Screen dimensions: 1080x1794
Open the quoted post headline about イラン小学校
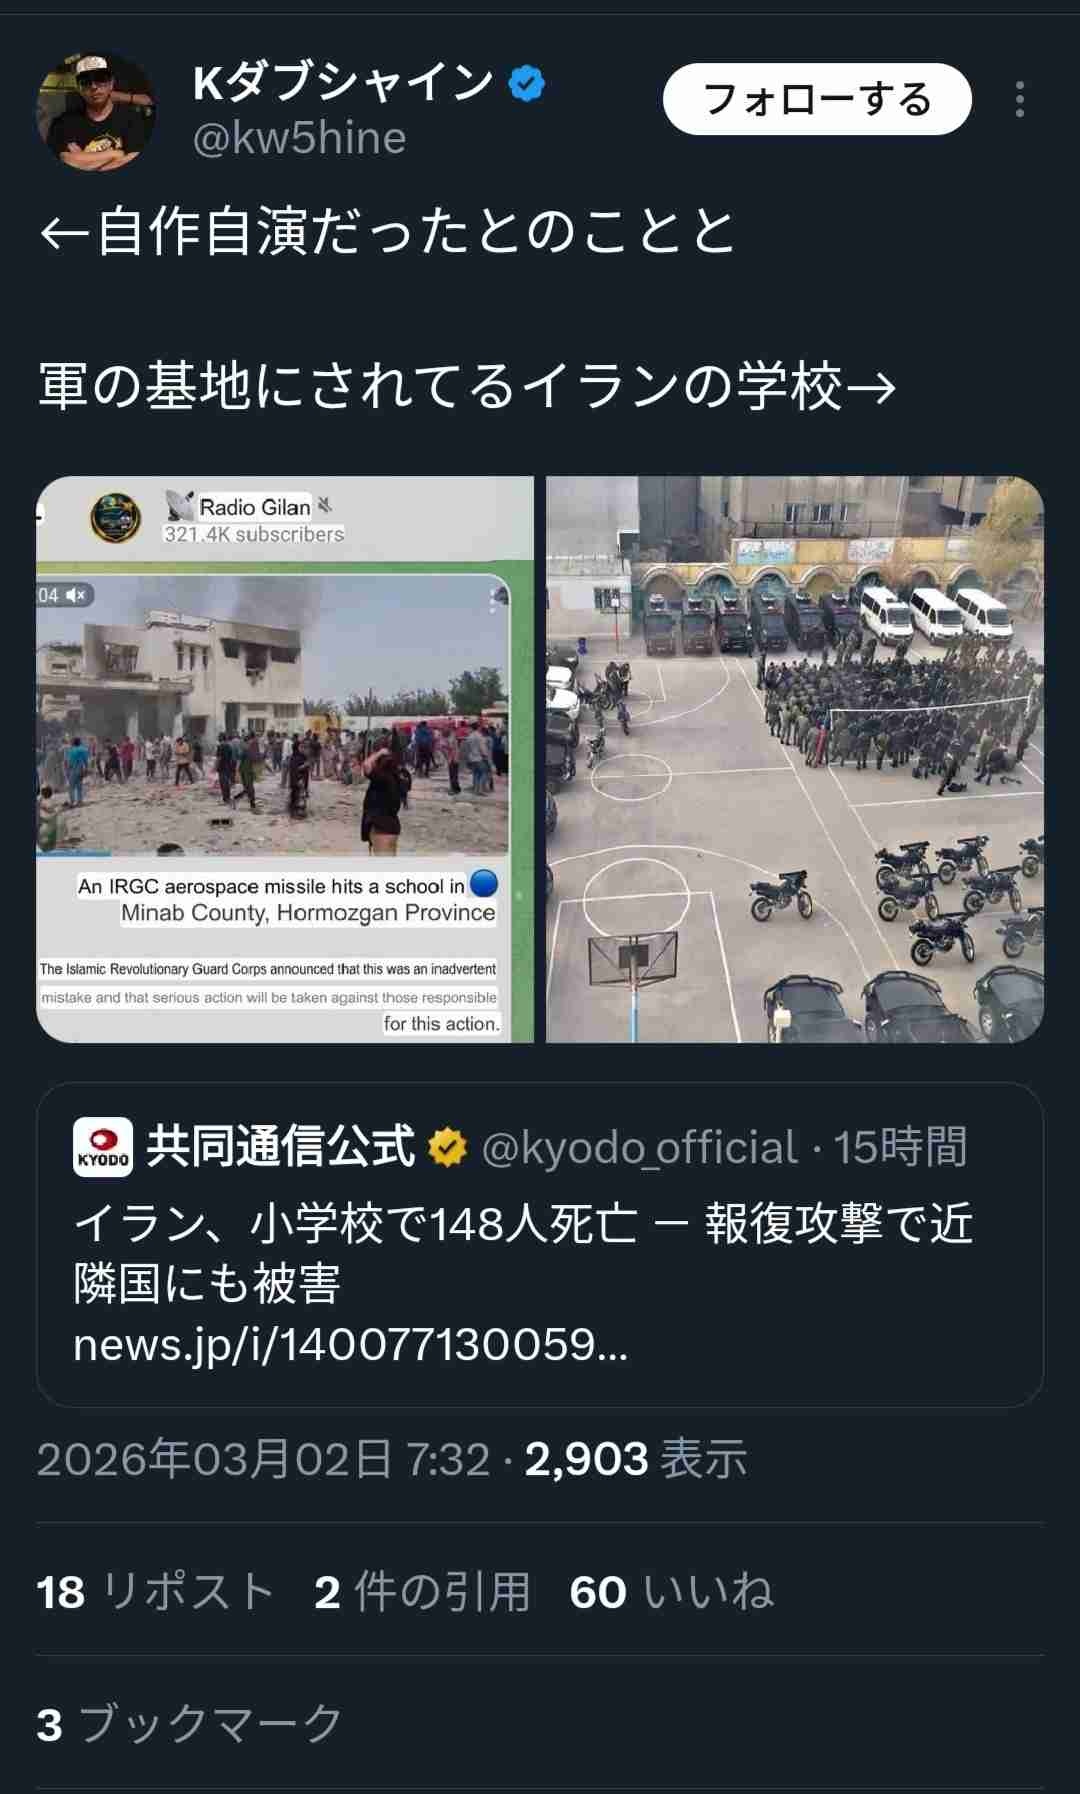point(523,1253)
